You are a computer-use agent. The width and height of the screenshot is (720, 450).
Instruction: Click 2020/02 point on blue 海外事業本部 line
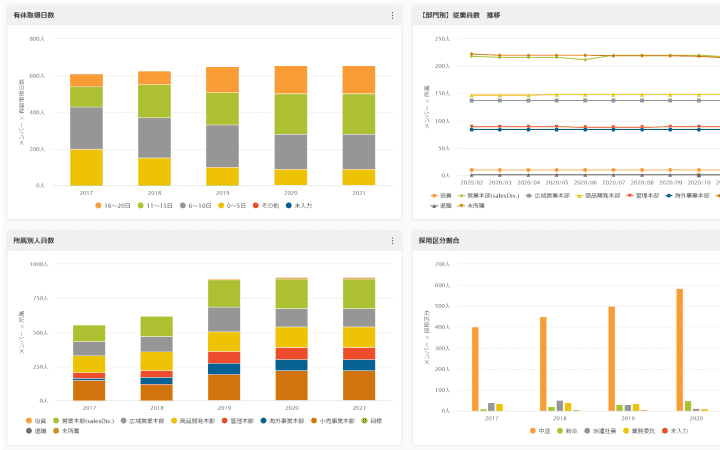[472, 129]
